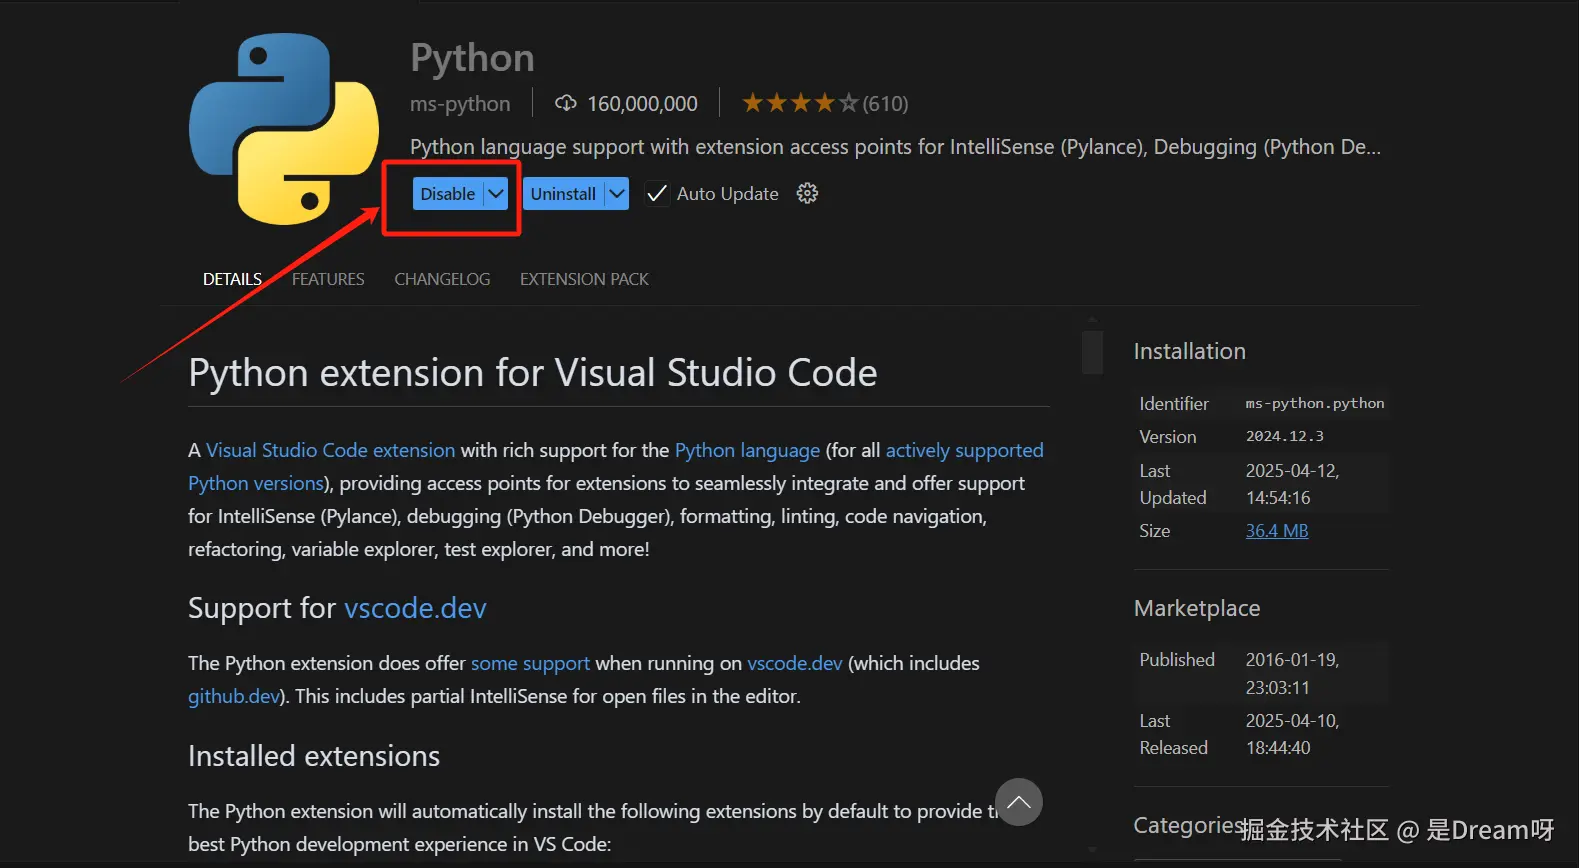The width and height of the screenshot is (1579, 868).
Task: Open the ms-python publisher link
Action: [460, 104]
